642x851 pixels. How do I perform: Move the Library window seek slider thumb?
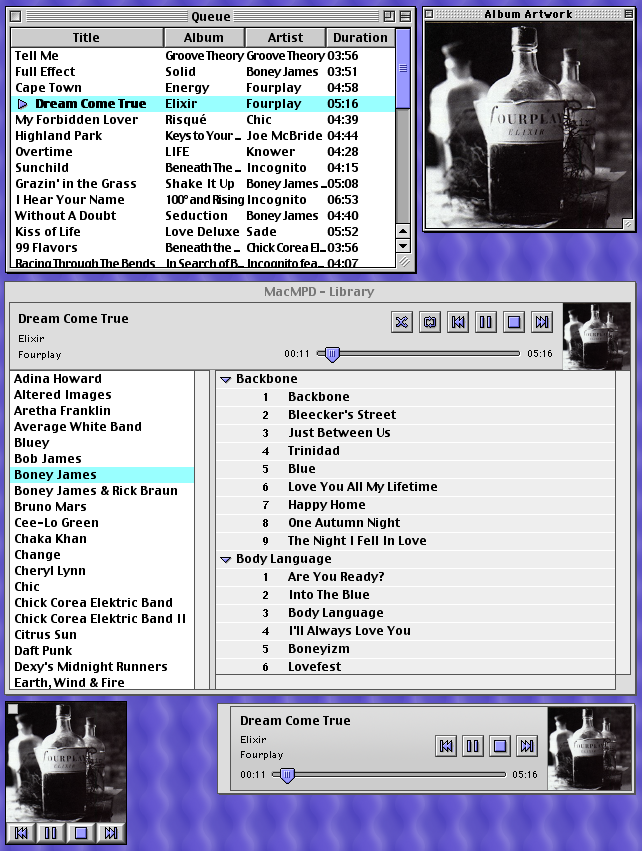tap(332, 354)
